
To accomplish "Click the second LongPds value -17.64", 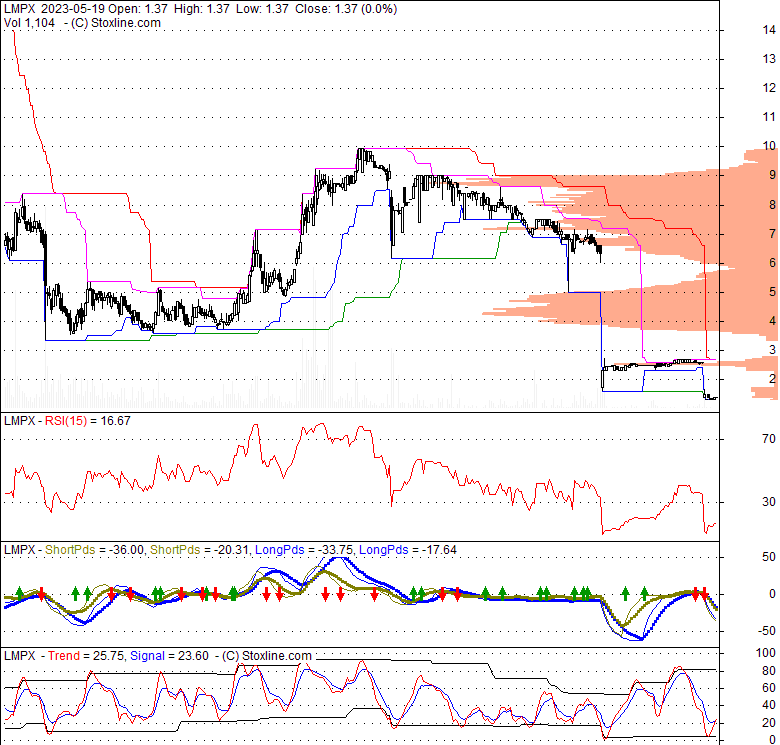I will tap(439, 550).
